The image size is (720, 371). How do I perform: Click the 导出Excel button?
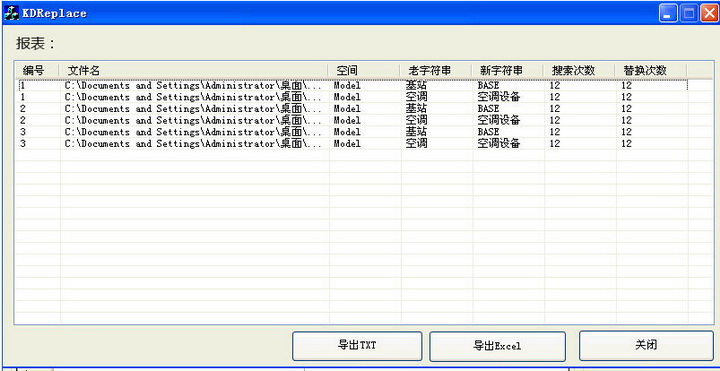pos(497,346)
